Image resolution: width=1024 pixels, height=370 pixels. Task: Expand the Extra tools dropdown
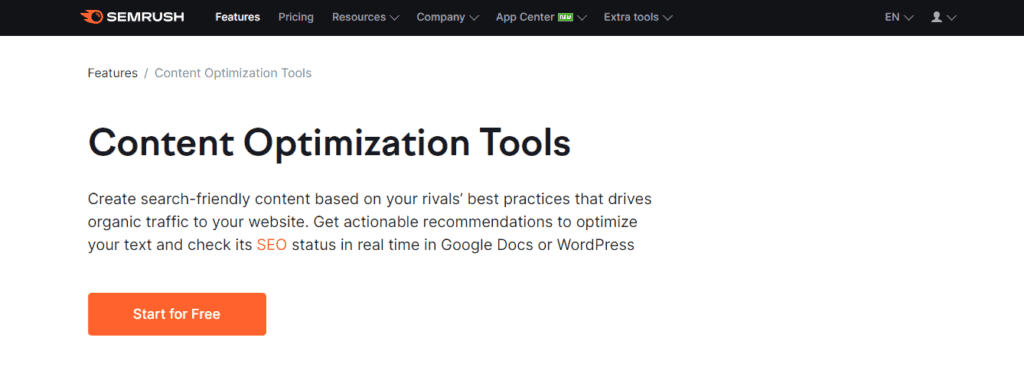(x=637, y=18)
